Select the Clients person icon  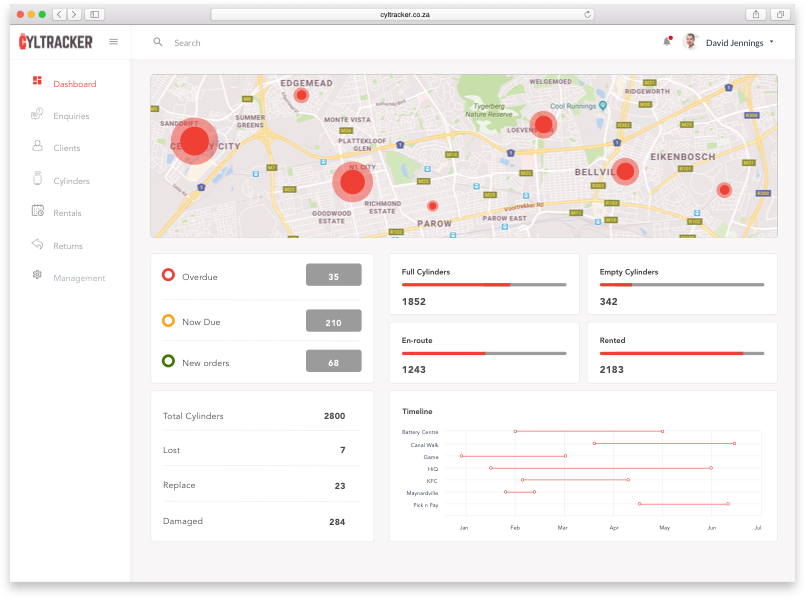click(37, 147)
